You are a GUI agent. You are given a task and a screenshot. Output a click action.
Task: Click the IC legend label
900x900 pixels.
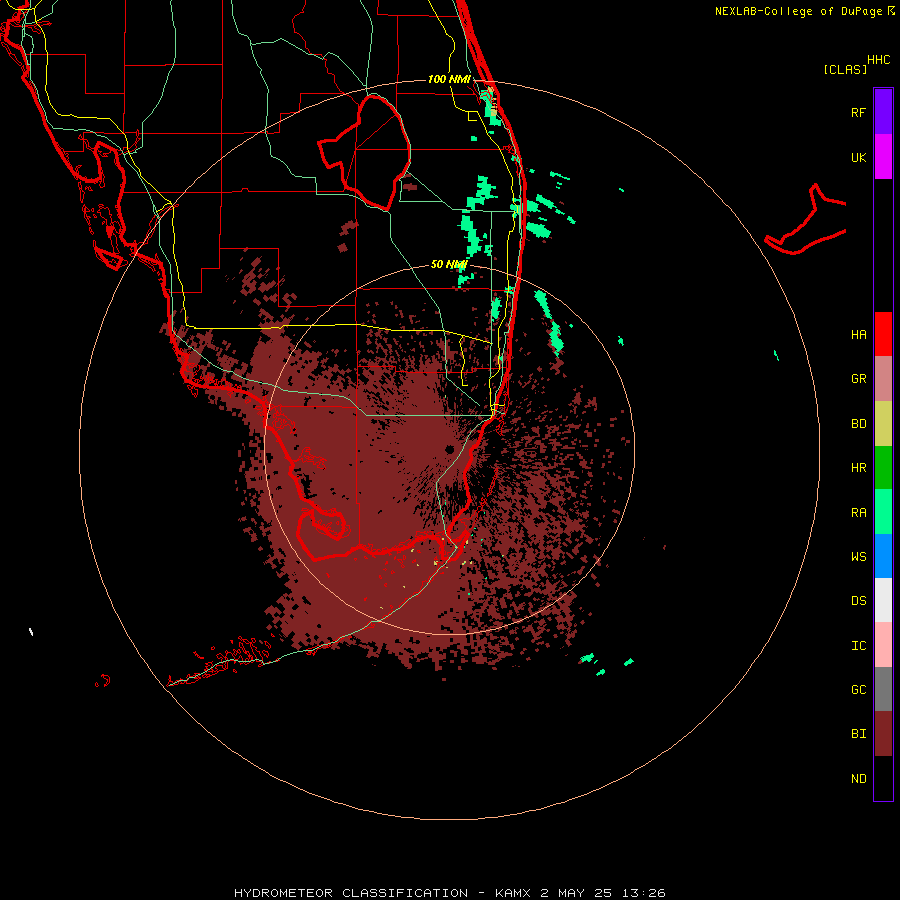pos(858,646)
